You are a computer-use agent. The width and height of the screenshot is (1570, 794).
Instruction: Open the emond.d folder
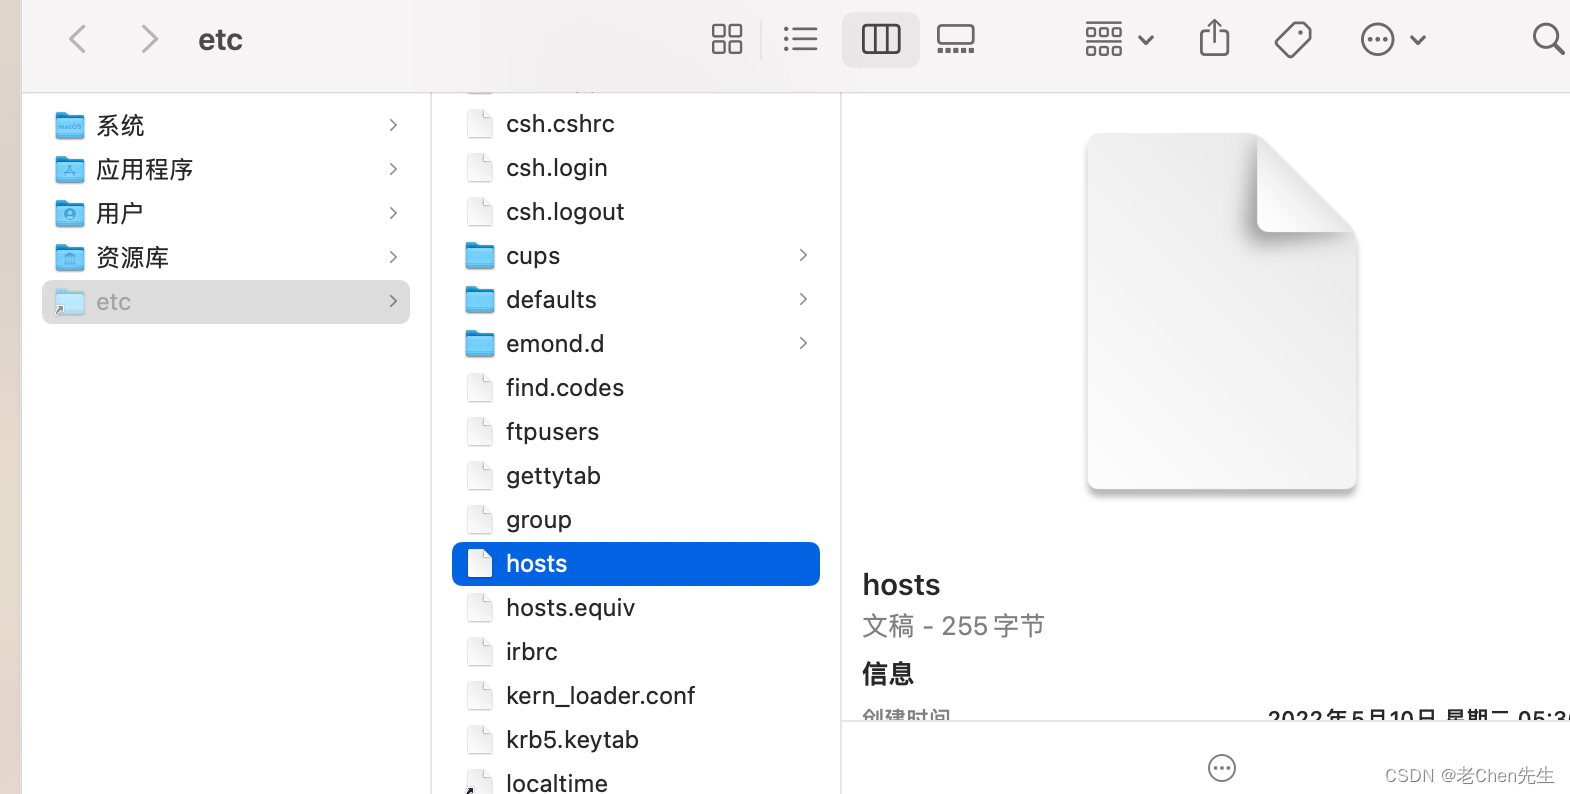click(x=636, y=344)
